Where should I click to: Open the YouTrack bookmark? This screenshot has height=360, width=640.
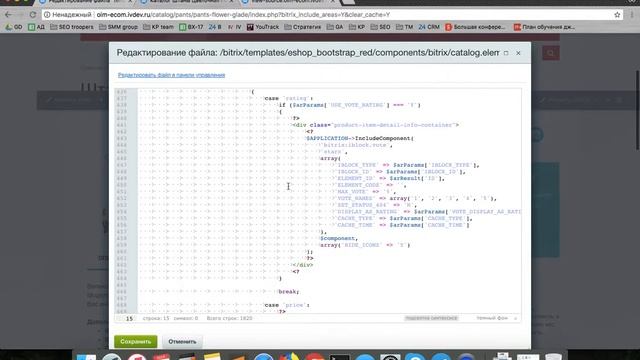pyautogui.click(x=262, y=27)
